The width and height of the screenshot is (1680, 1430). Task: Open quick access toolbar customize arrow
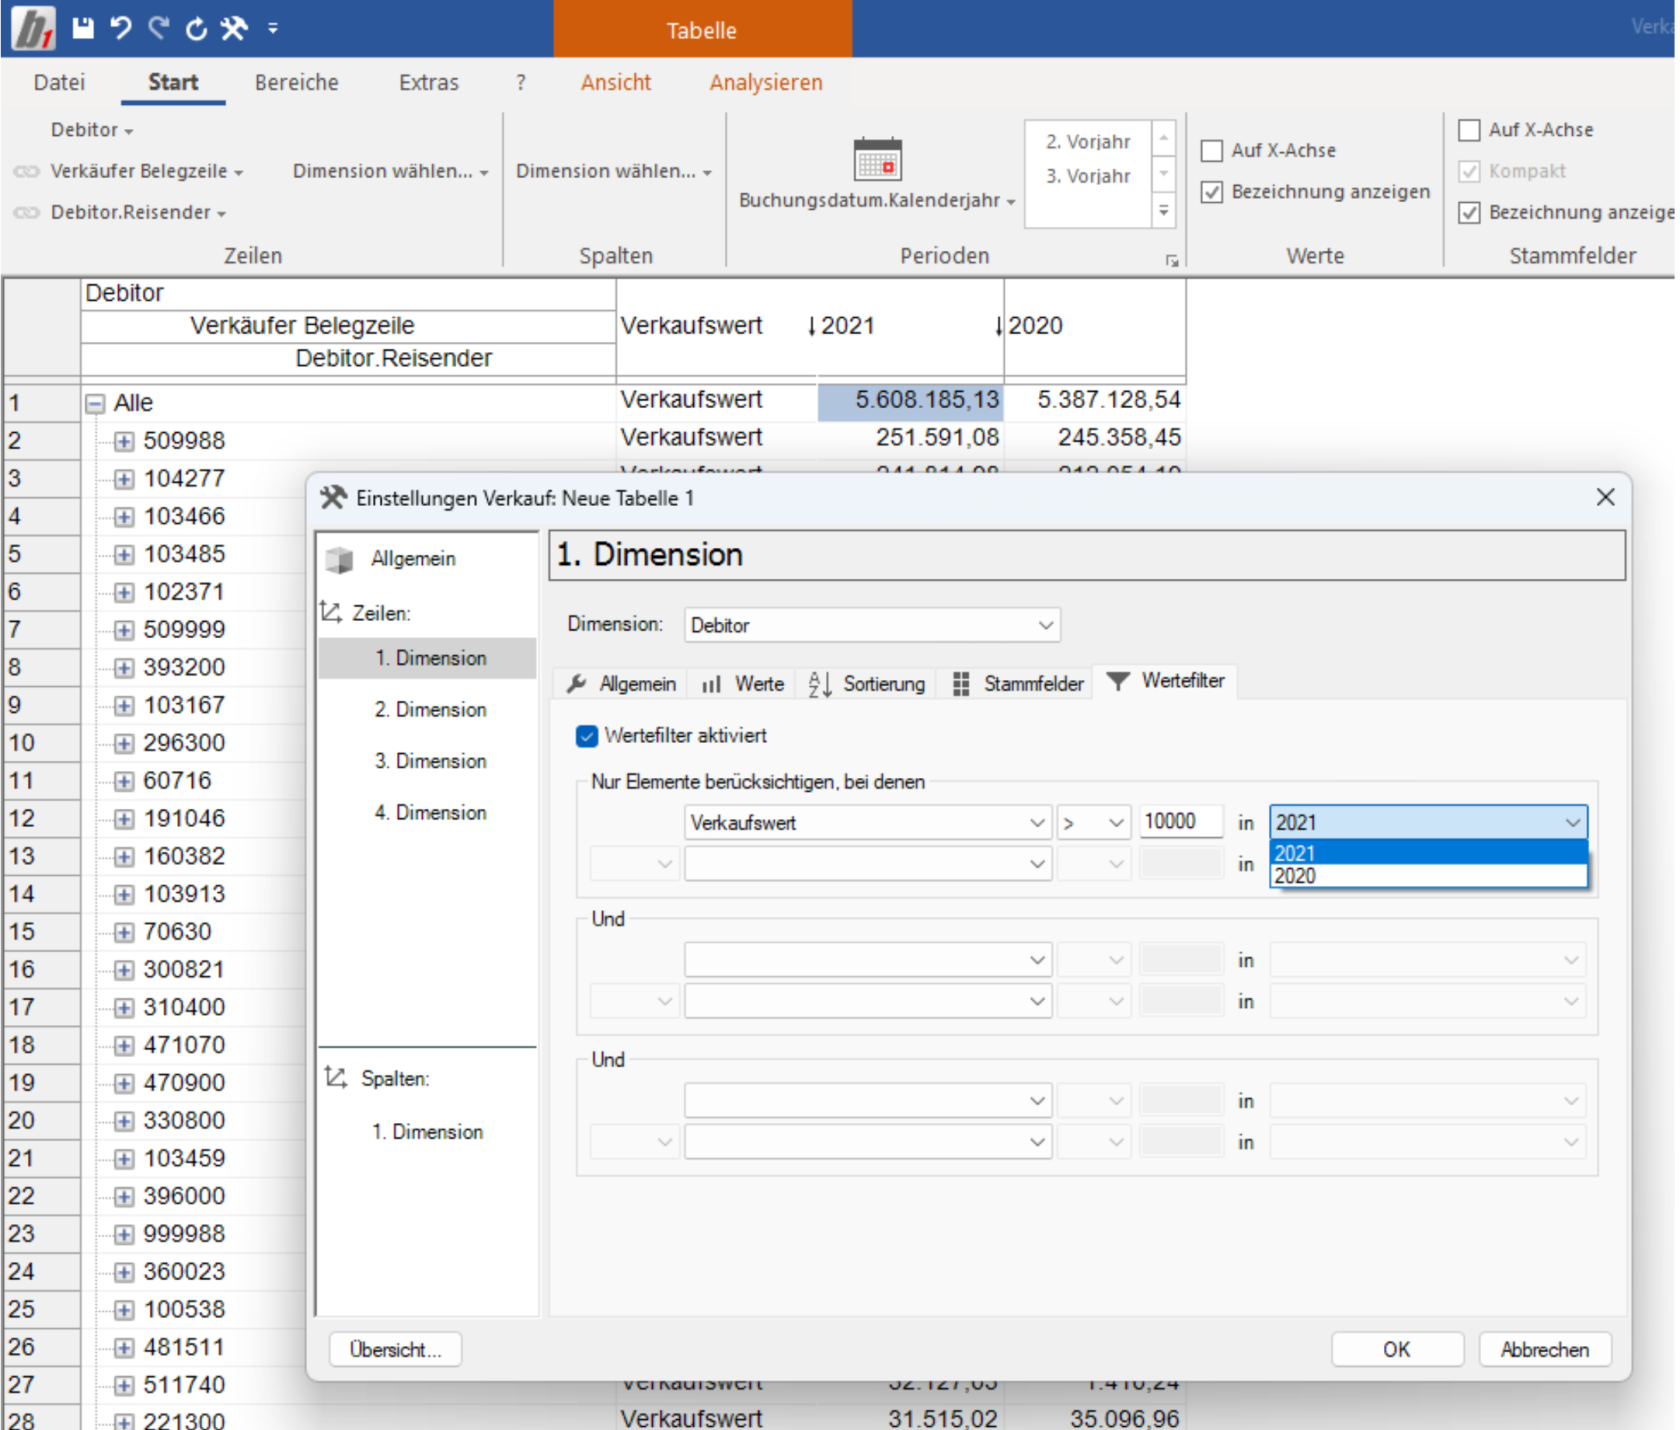tap(272, 28)
